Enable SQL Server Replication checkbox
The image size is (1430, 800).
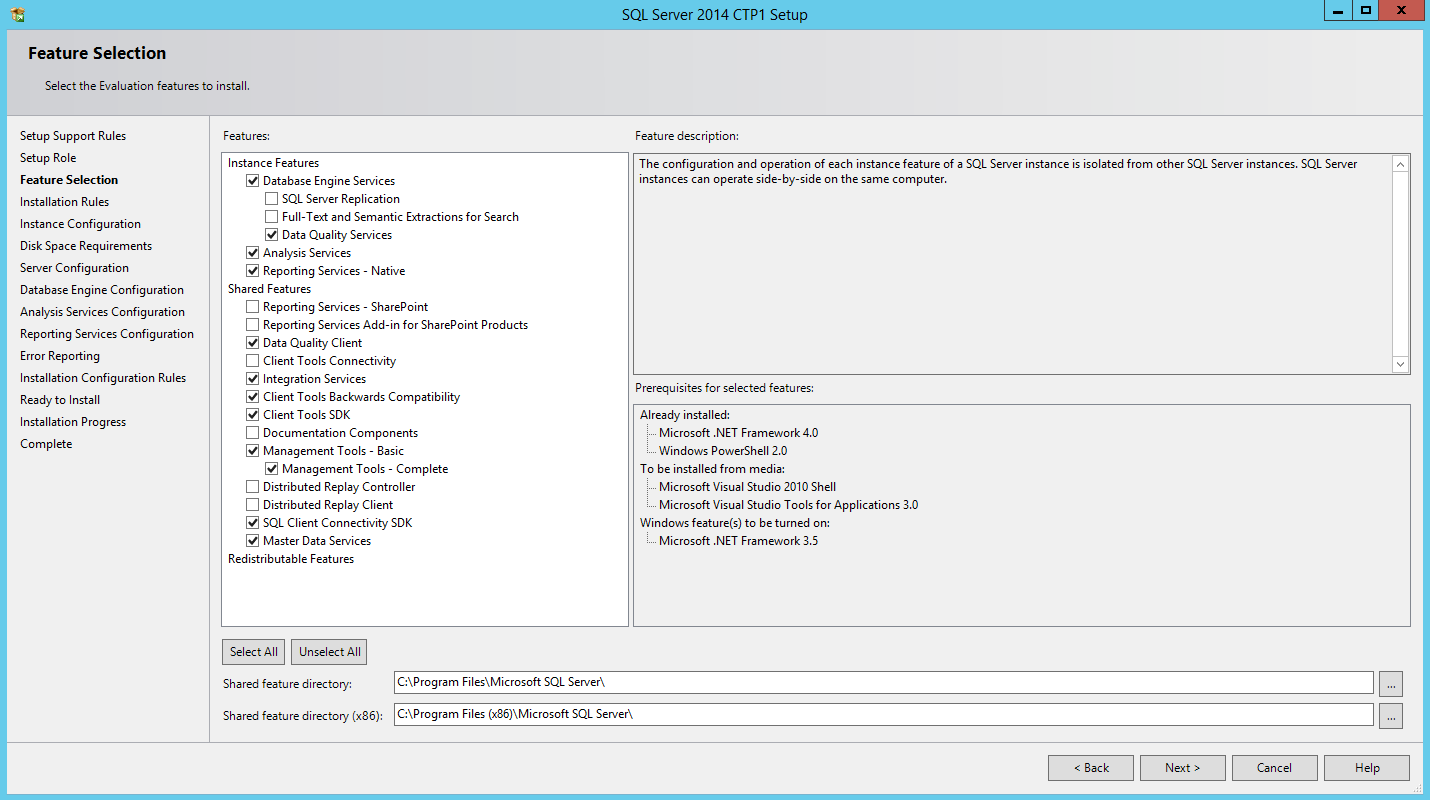tap(271, 199)
